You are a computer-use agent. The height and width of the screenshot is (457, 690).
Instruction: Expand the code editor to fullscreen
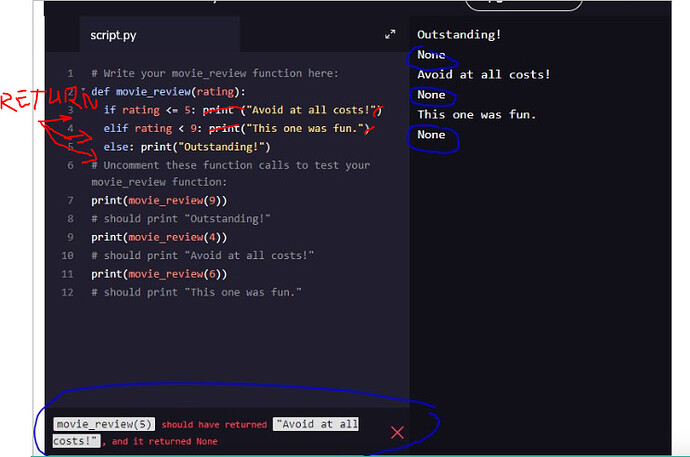coord(390,34)
